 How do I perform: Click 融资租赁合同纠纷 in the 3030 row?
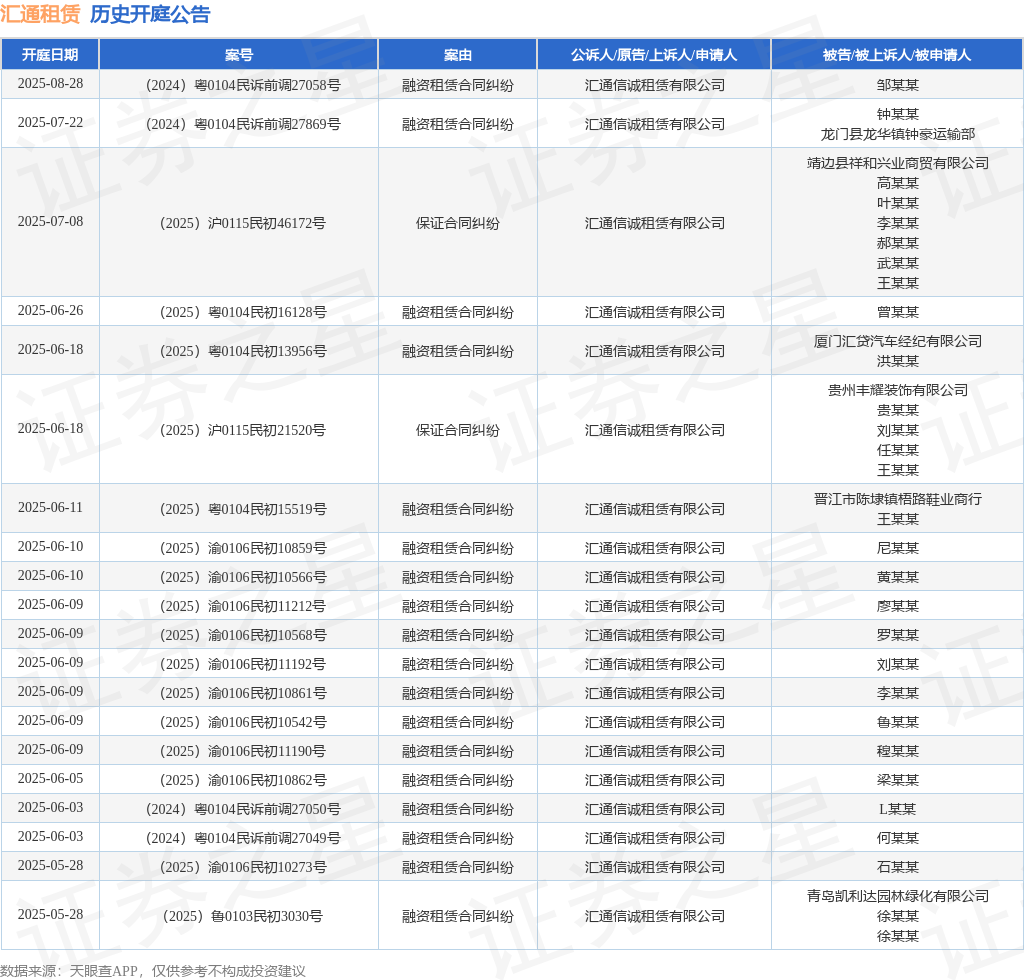tap(458, 917)
